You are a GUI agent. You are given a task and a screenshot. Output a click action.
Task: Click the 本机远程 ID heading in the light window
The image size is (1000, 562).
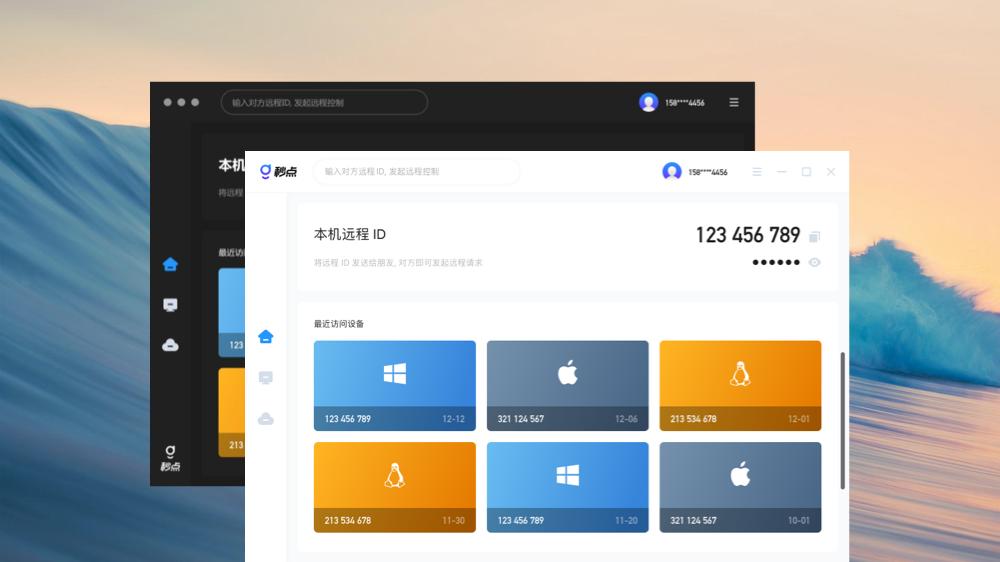349,234
